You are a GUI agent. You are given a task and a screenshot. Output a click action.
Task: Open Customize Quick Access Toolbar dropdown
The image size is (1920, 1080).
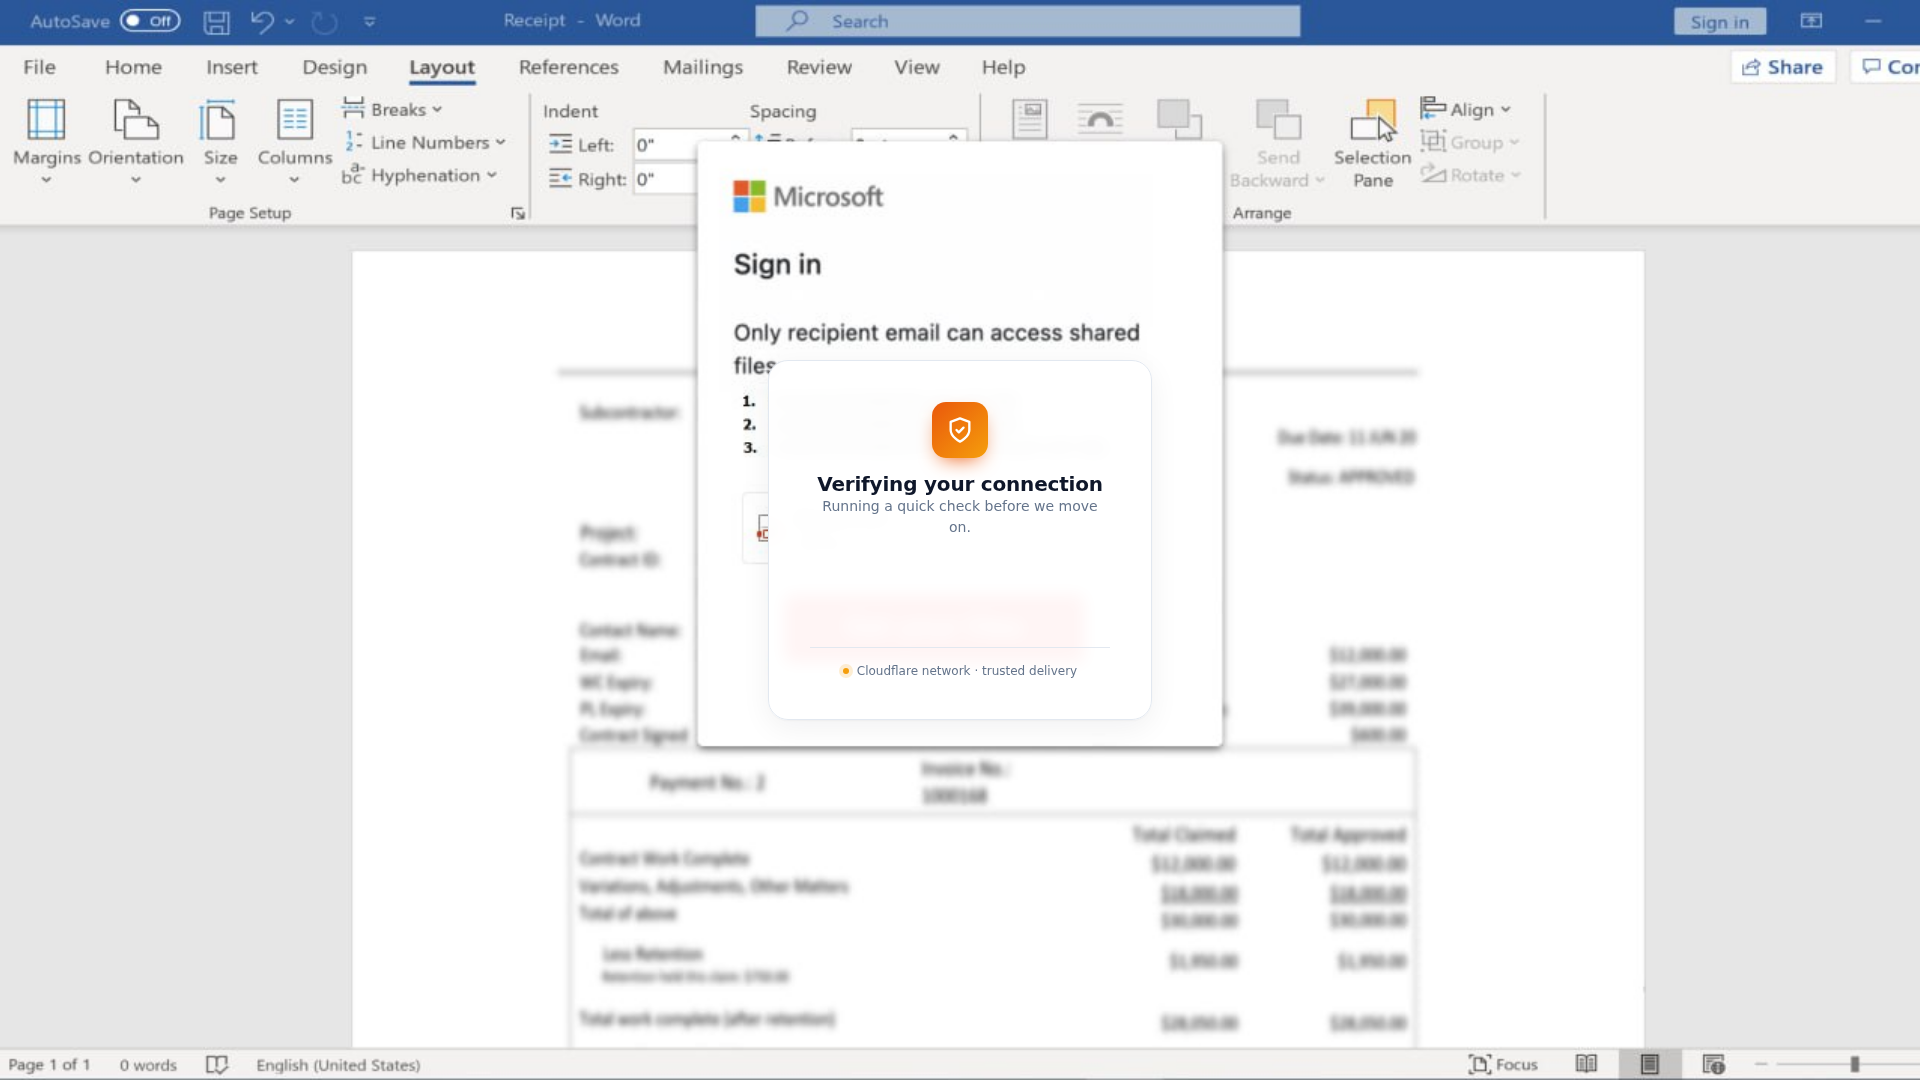(x=369, y=21)
